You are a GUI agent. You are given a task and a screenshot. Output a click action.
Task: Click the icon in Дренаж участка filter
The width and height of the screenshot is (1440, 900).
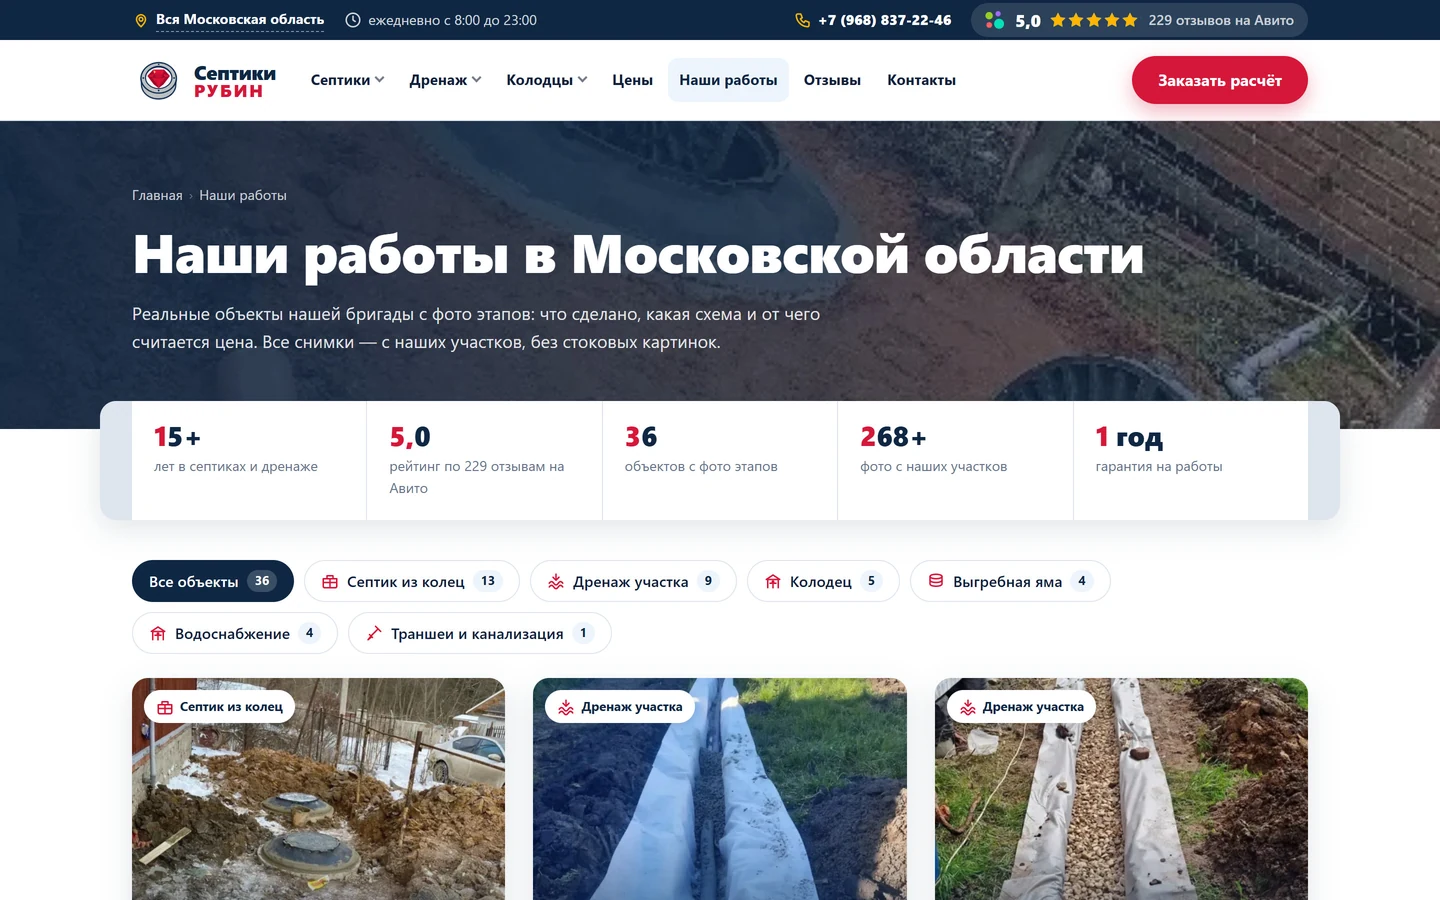tap(556, 581)
